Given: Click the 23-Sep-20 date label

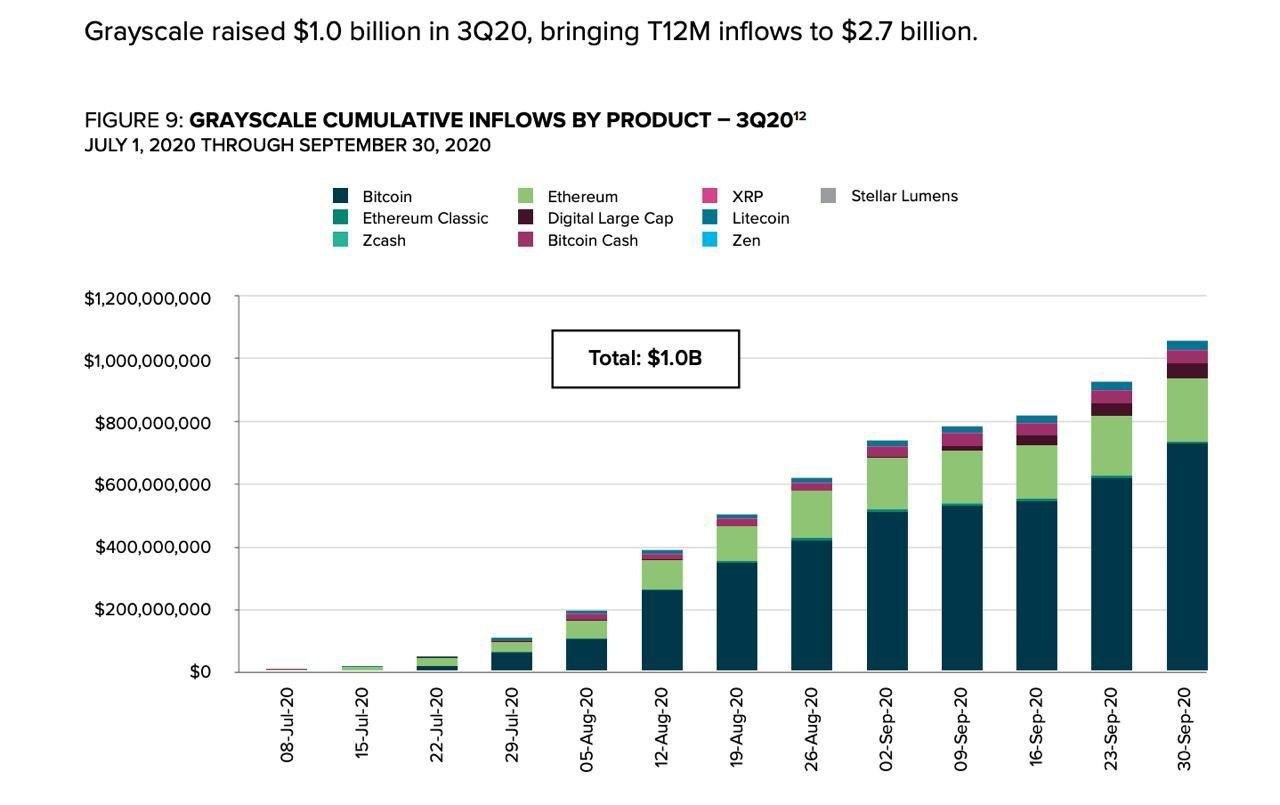Looking at the screenshot, I should click(1112, 728).
